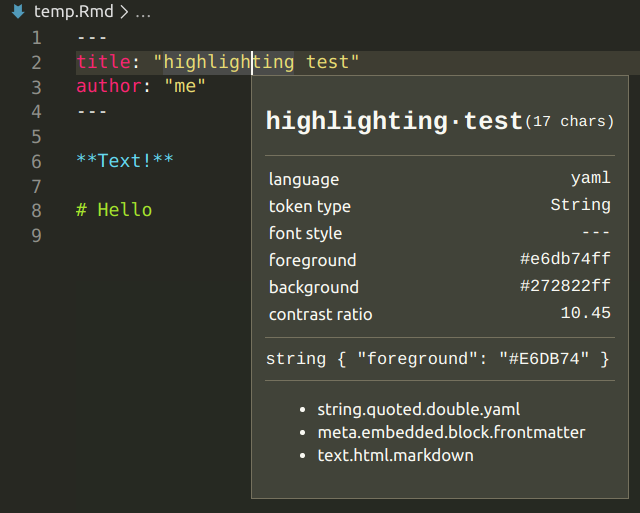
Task: Click the String token type value
Action: tap(580, 205)
